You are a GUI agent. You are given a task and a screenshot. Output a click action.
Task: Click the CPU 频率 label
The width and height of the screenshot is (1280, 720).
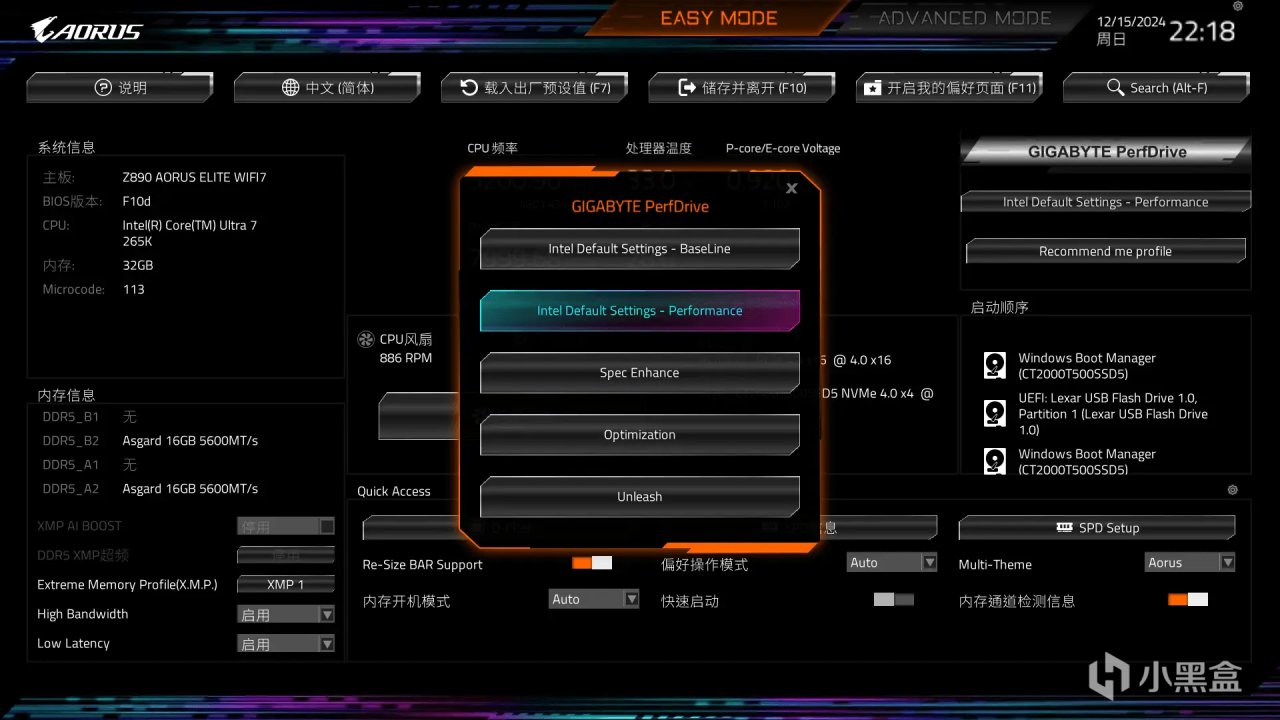pos(492,148)
